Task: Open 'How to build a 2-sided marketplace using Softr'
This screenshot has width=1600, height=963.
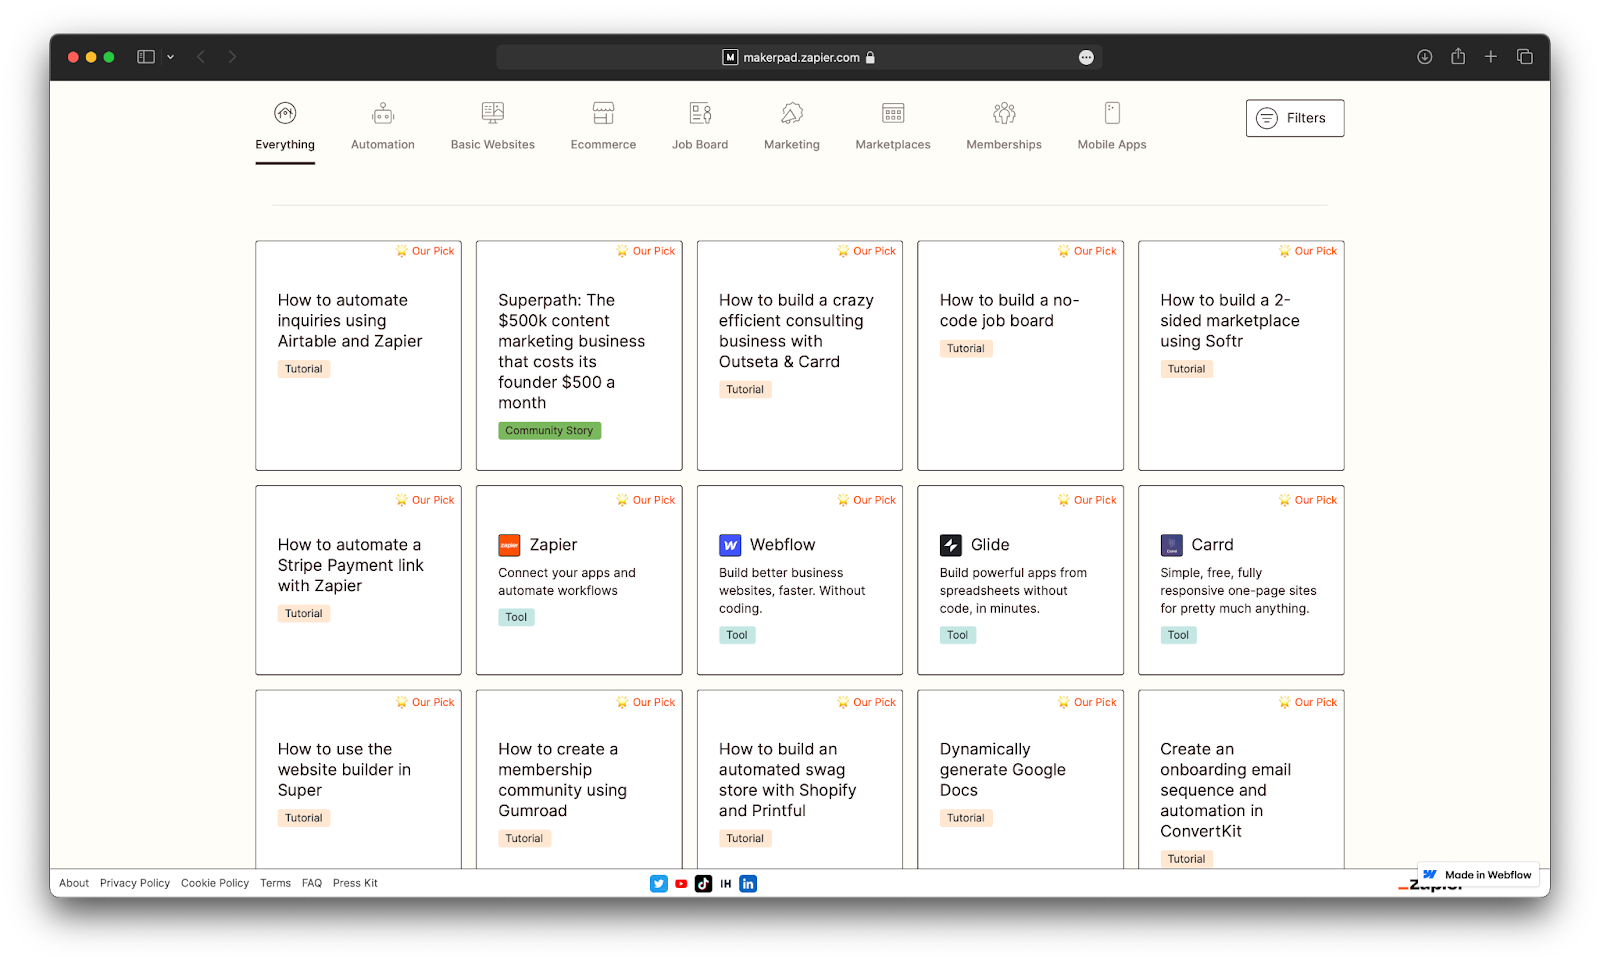Action: pos(1230,321)
